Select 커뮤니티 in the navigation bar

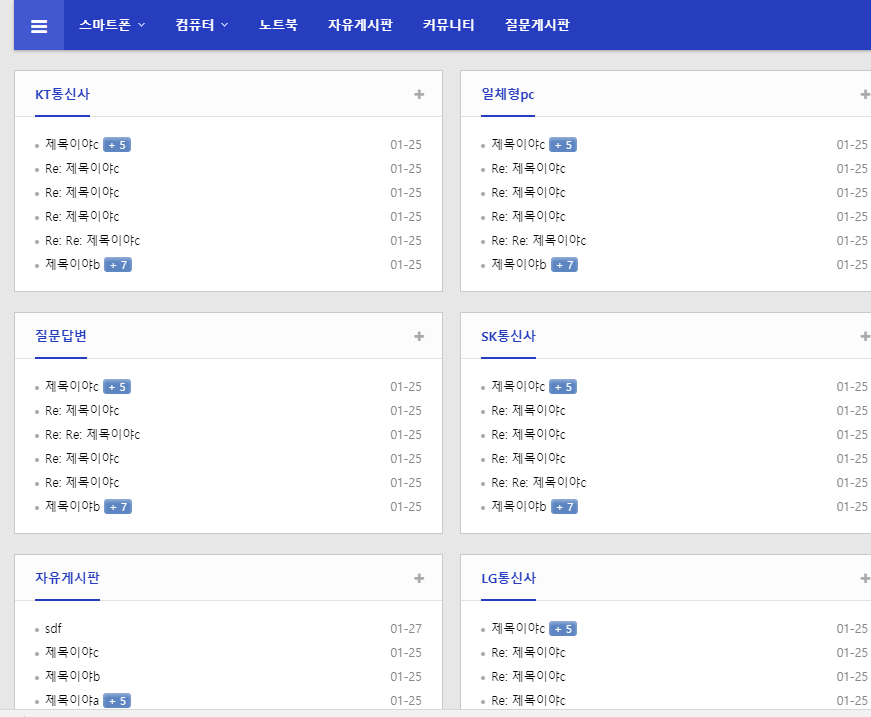pyautogui.click(x=449, y=25)
